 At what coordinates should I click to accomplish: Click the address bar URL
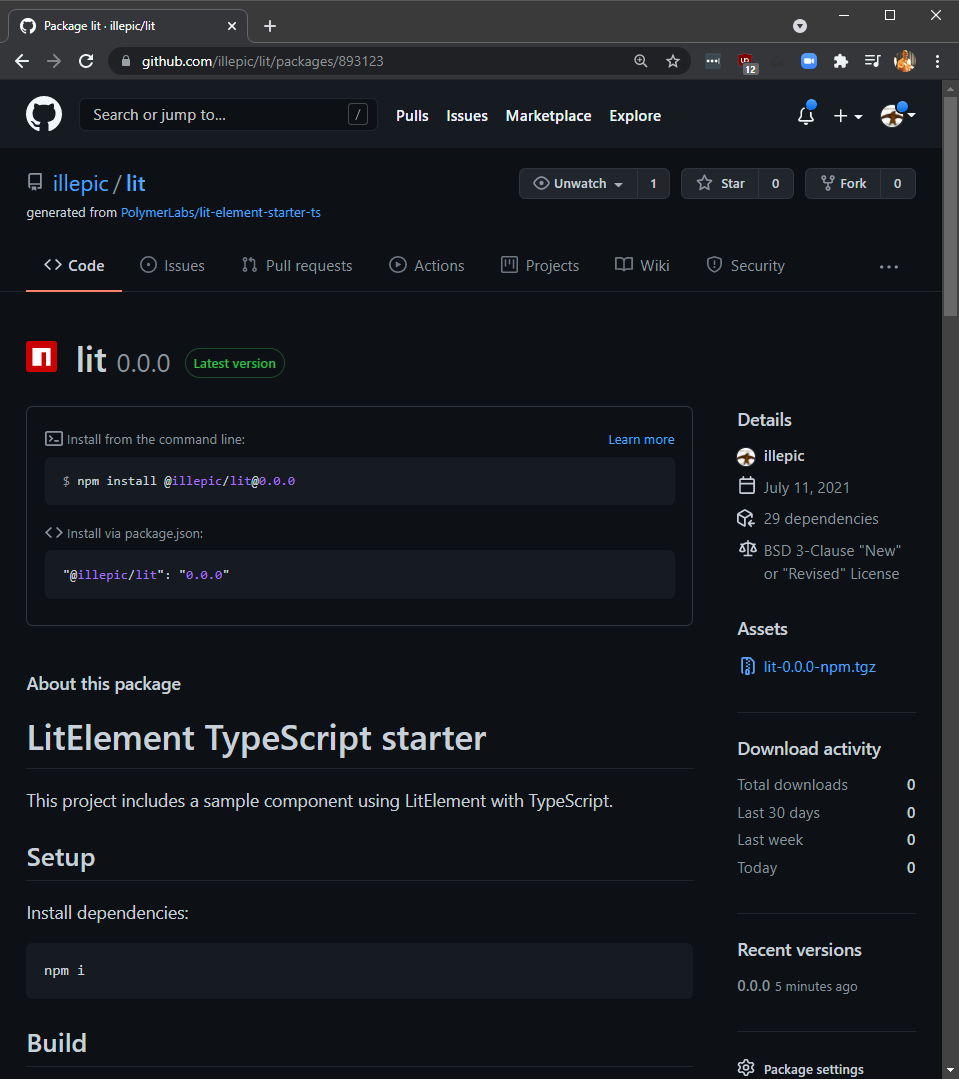[x=263, y=61]
